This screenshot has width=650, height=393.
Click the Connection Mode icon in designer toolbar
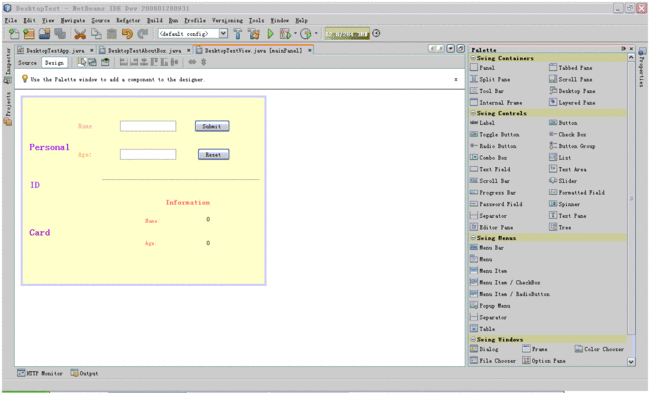click(x=92, y=62)
